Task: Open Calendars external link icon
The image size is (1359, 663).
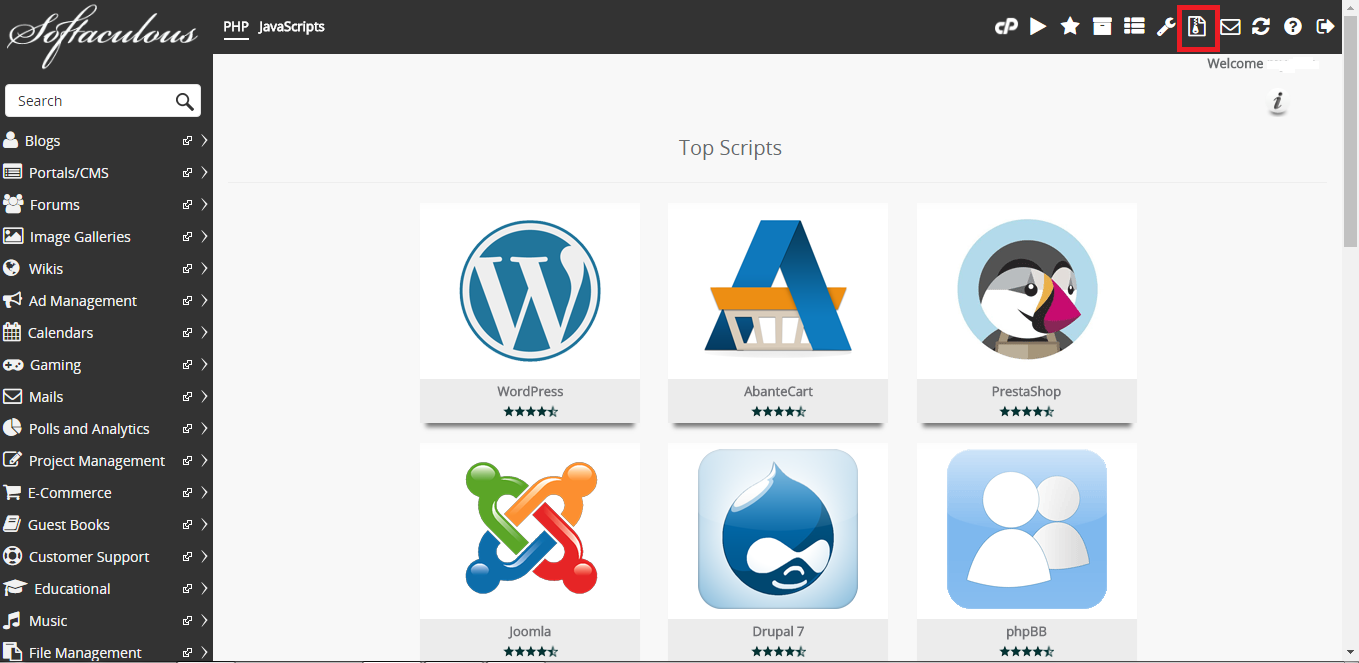Action: tap(187, 333)
